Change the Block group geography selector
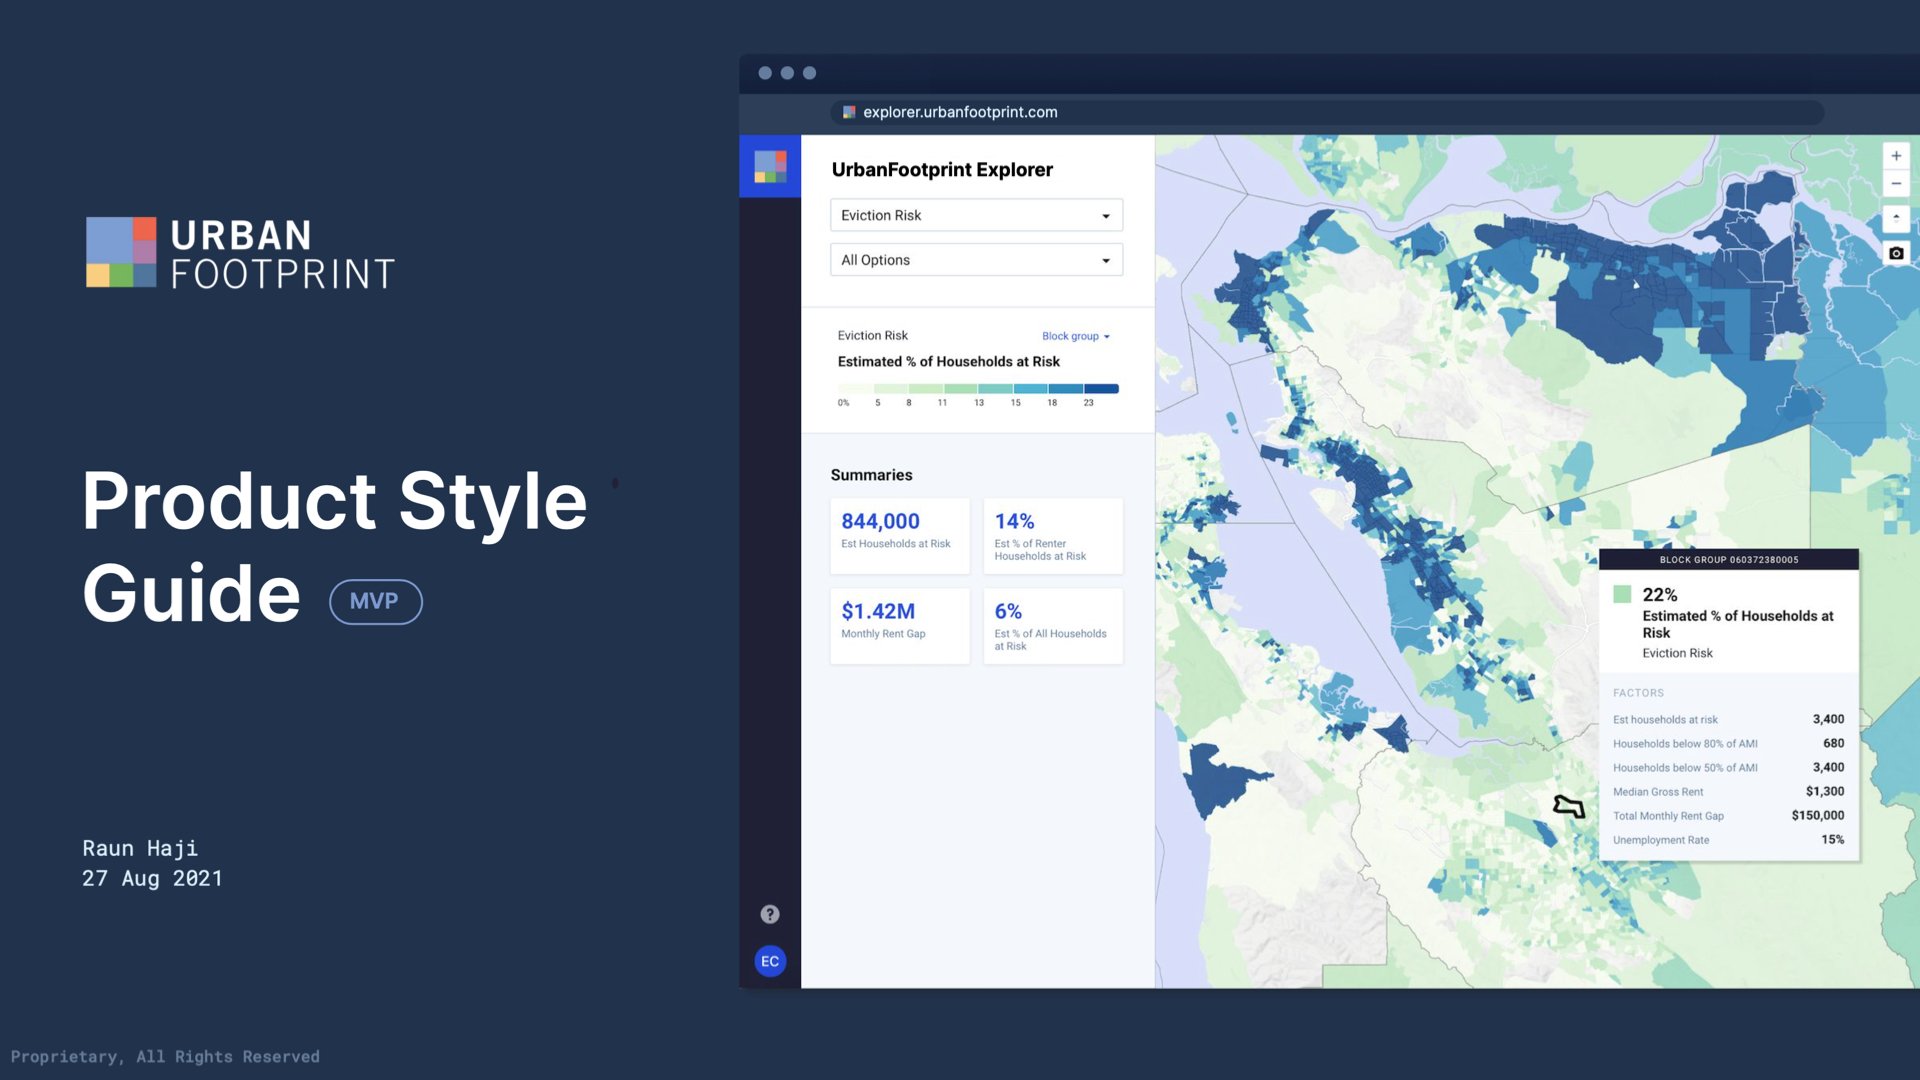This screenshot has width=1920, height=1080. 1076,336
